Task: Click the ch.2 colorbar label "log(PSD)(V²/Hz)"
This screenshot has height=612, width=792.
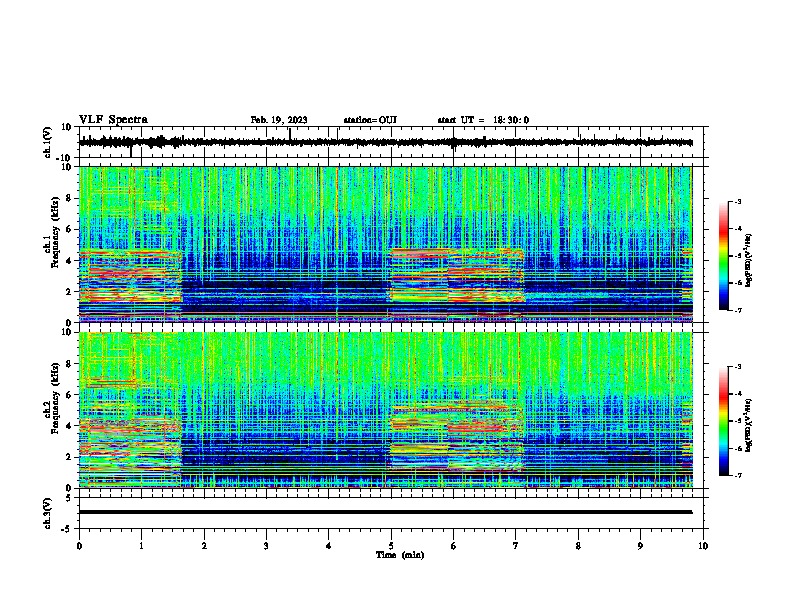Action: tap(748, 426)
